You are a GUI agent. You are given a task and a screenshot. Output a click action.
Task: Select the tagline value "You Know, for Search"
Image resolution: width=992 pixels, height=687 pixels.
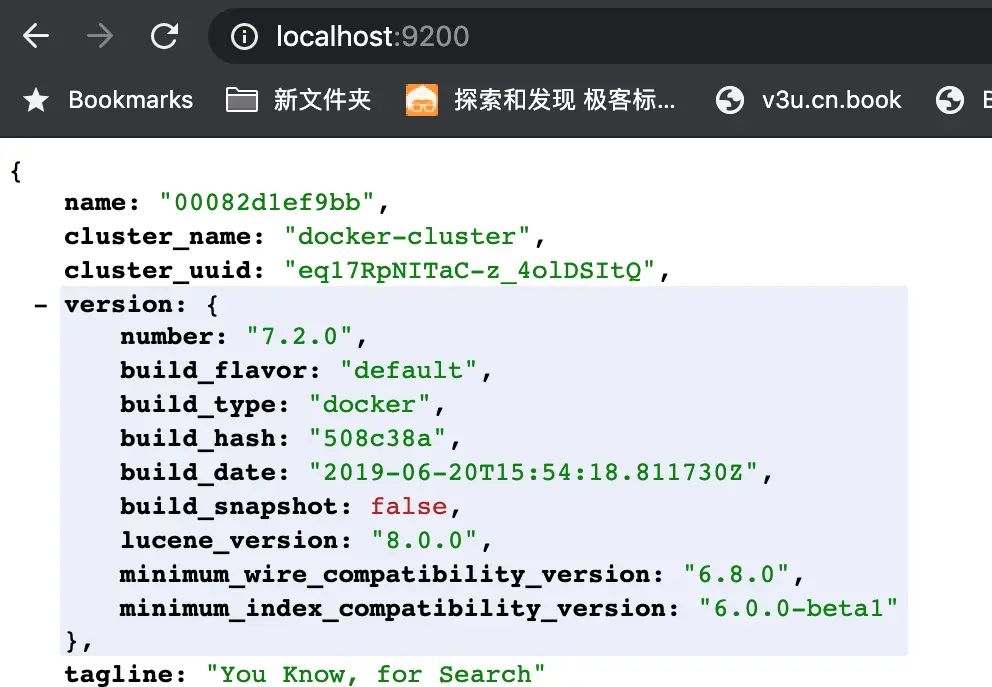point(376,674)
